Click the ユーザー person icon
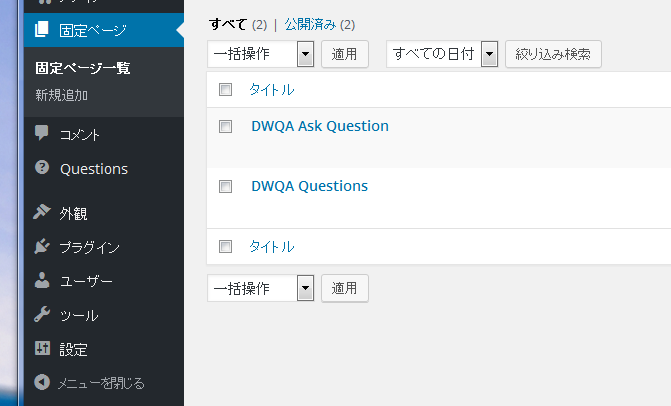Image resolution: width=671 pixels, height=406 pixels. [42, 280]
